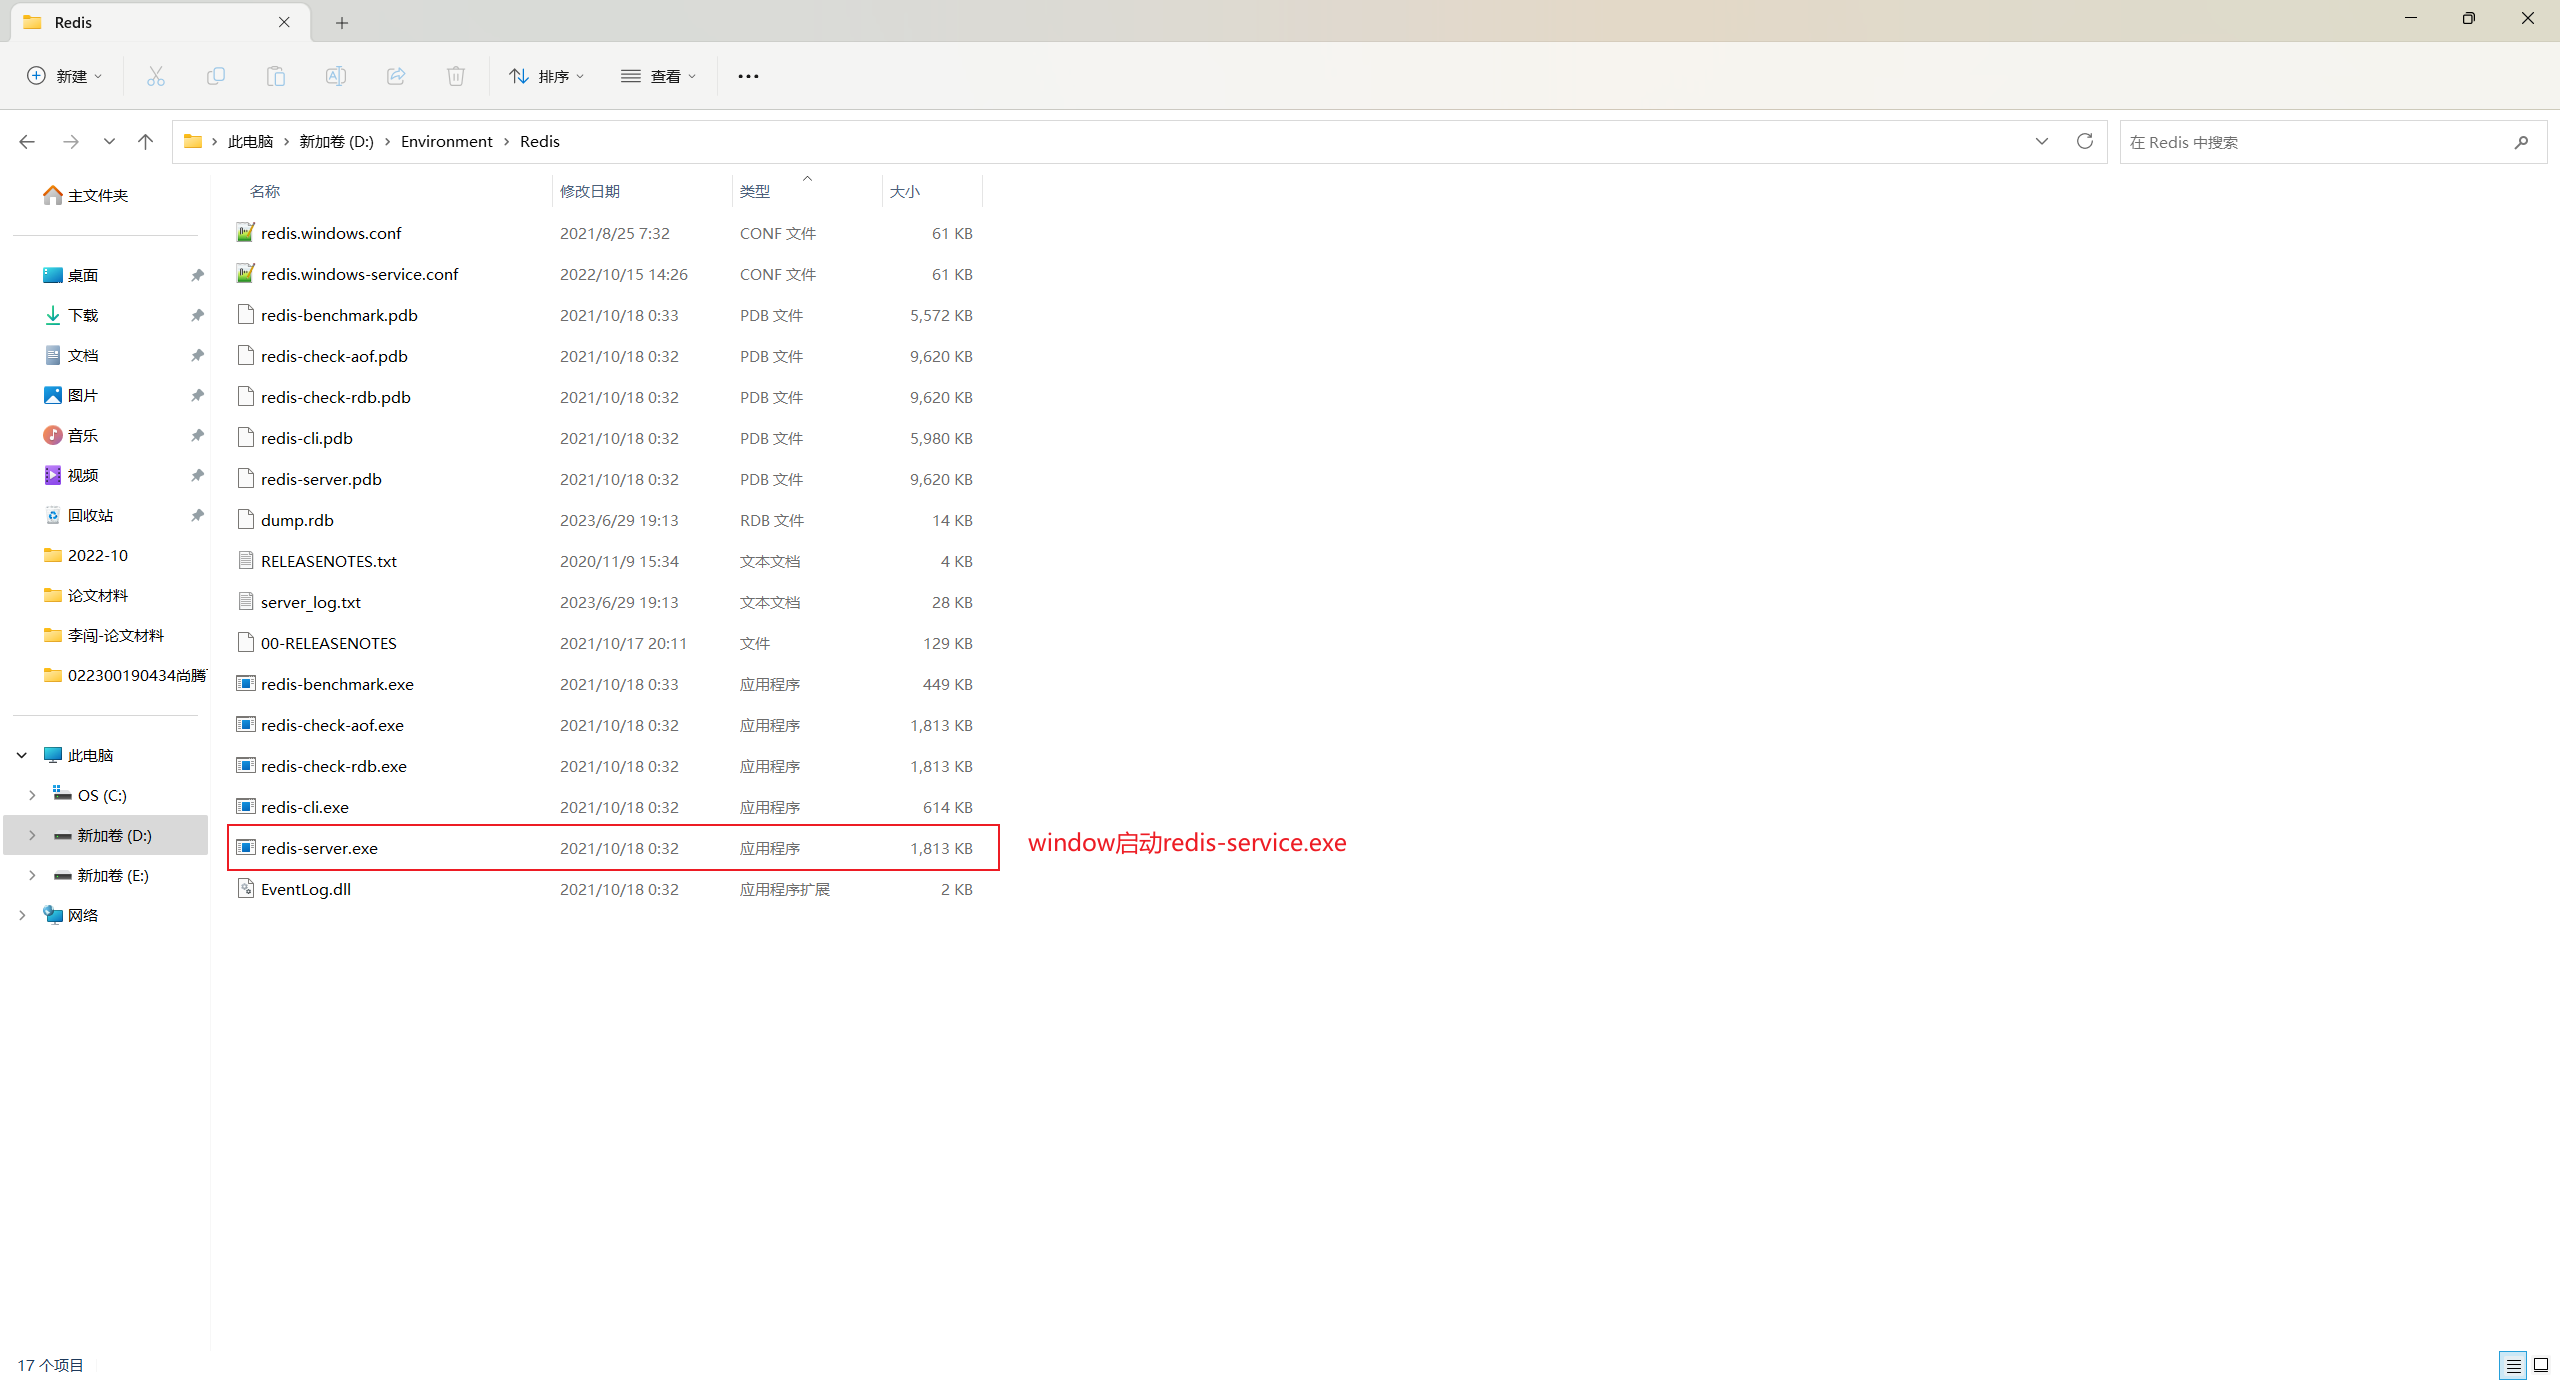2560x1380 pixels.
Task: Open the three-dots more options menu
Action: (x=748, y=76)
